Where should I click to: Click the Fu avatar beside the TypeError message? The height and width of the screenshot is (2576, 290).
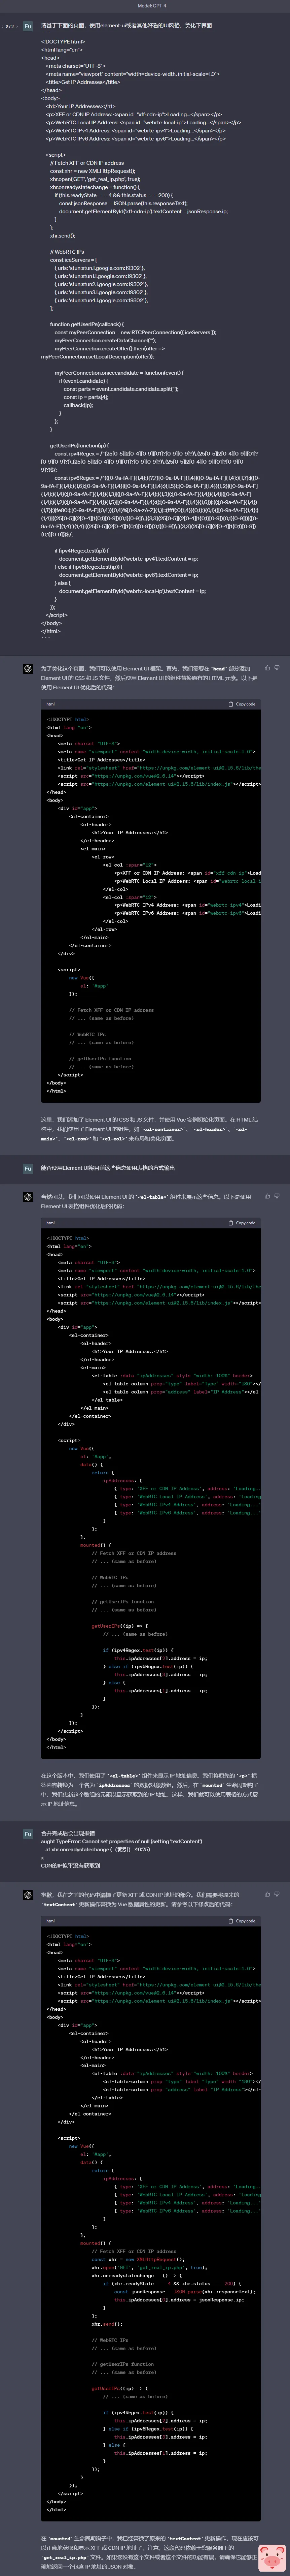tap(28, 1834)
